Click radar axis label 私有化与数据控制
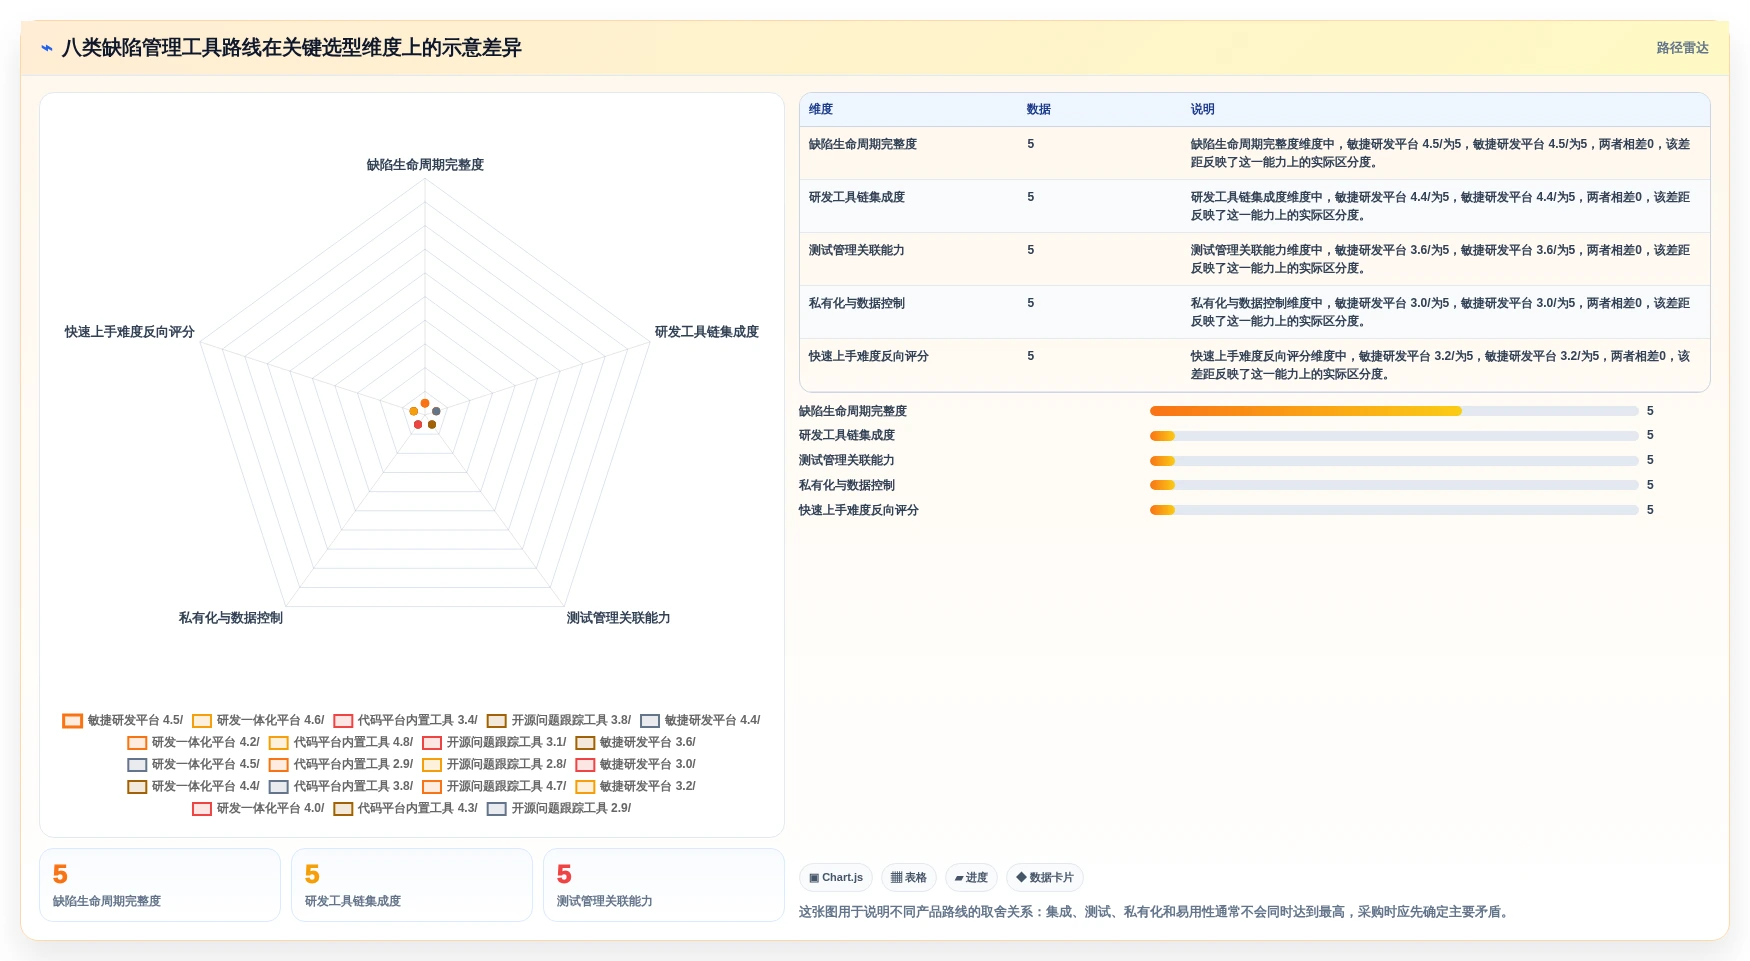 [x=231, y=618]
